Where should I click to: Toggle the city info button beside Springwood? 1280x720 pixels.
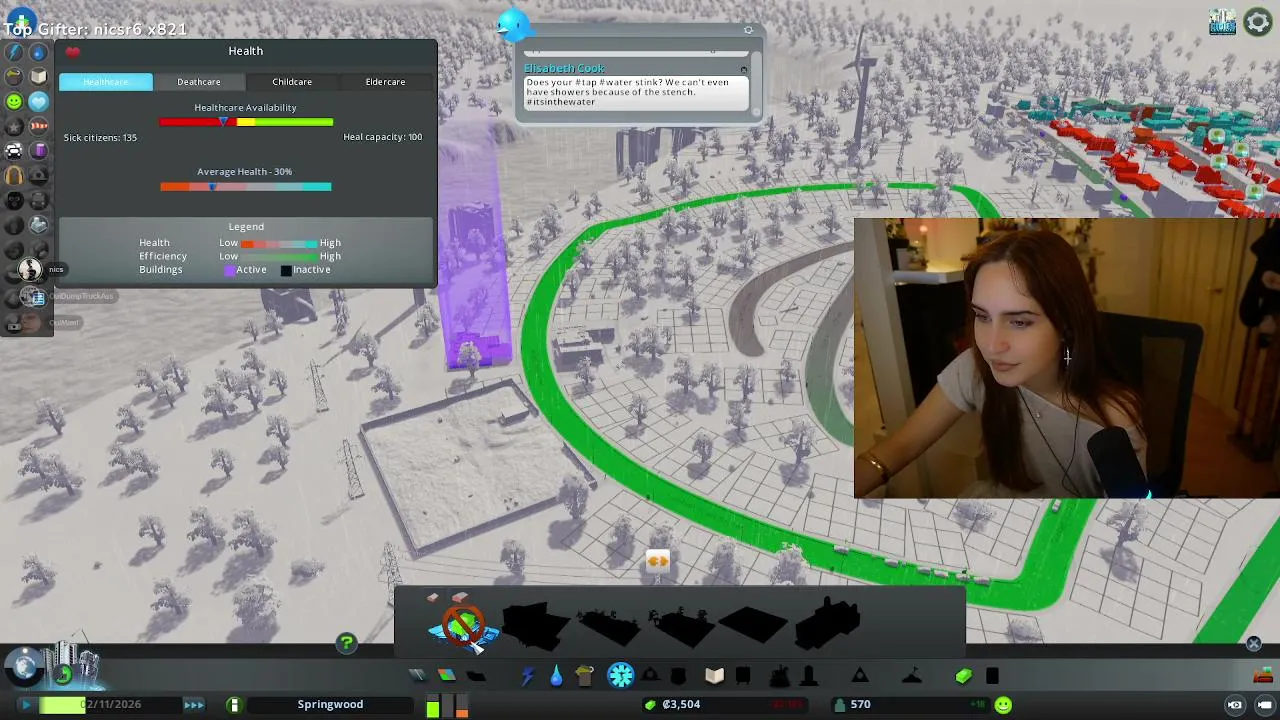click(x=234, y=705)
